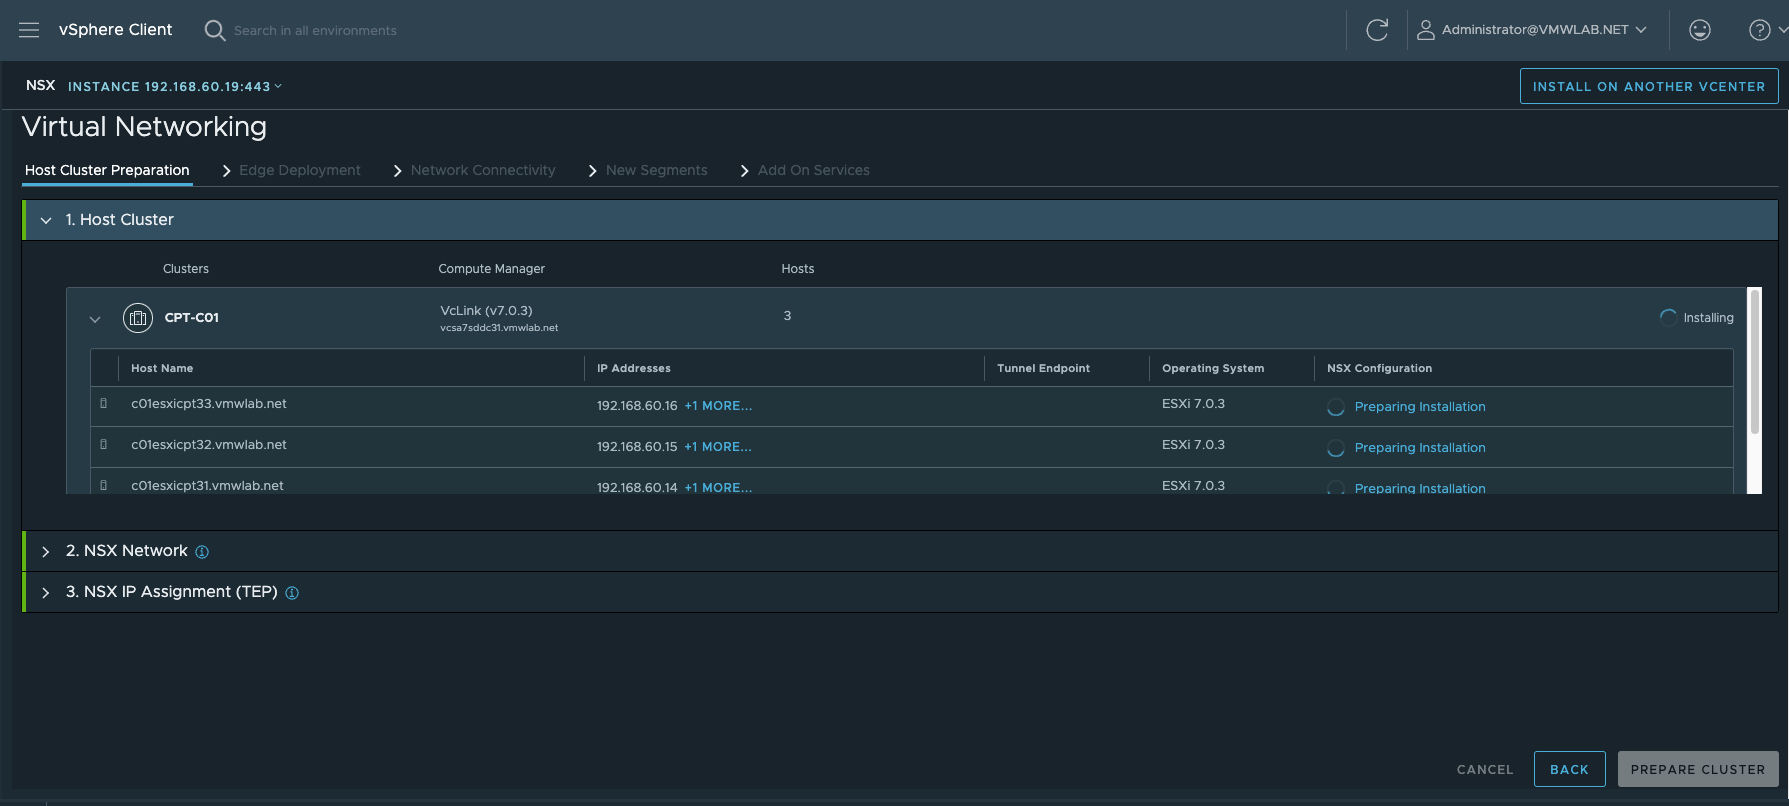Click the Back button
The width and height of the screenshot is (1789, 806).
pyautogui.click(x=1569, y=770)
